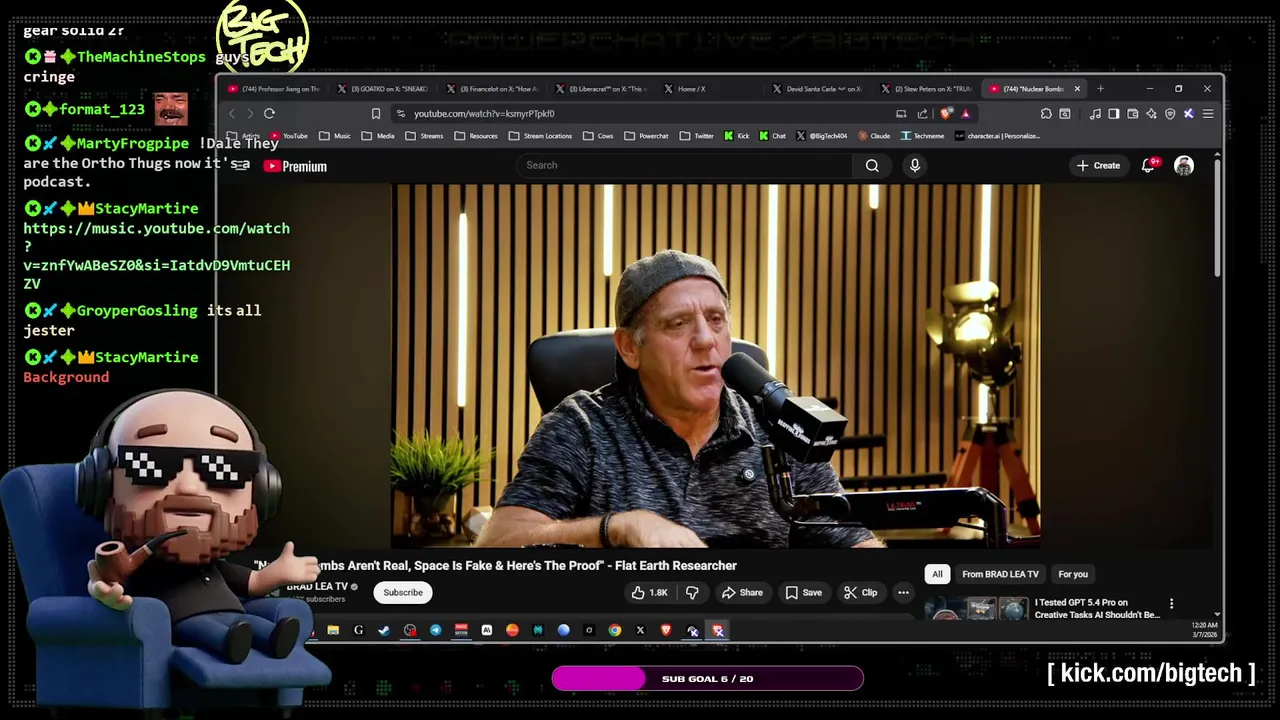This screenshot has height=720, width=1280.
Task: Open More actions menu beside Clip
Action: tap(903, 593)
